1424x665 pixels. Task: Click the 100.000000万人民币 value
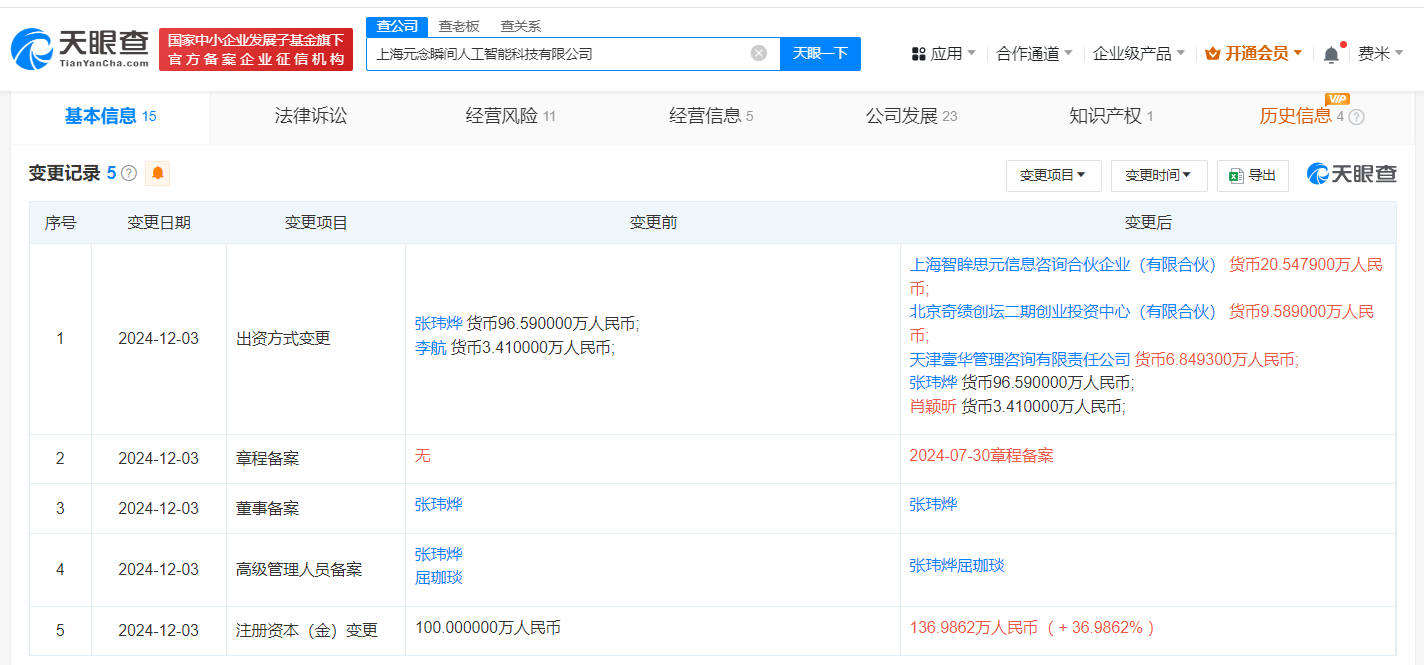click(x=488, y=628)
